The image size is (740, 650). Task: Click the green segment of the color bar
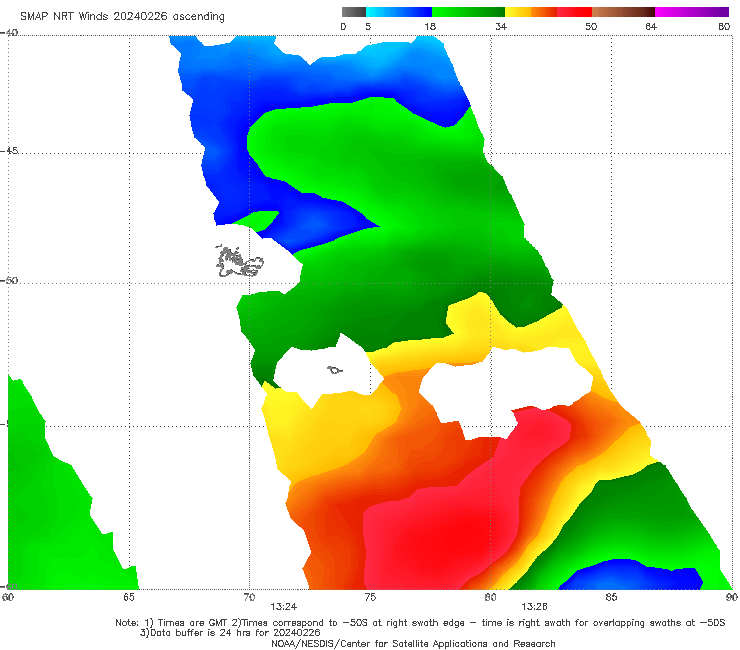[468, 12]
